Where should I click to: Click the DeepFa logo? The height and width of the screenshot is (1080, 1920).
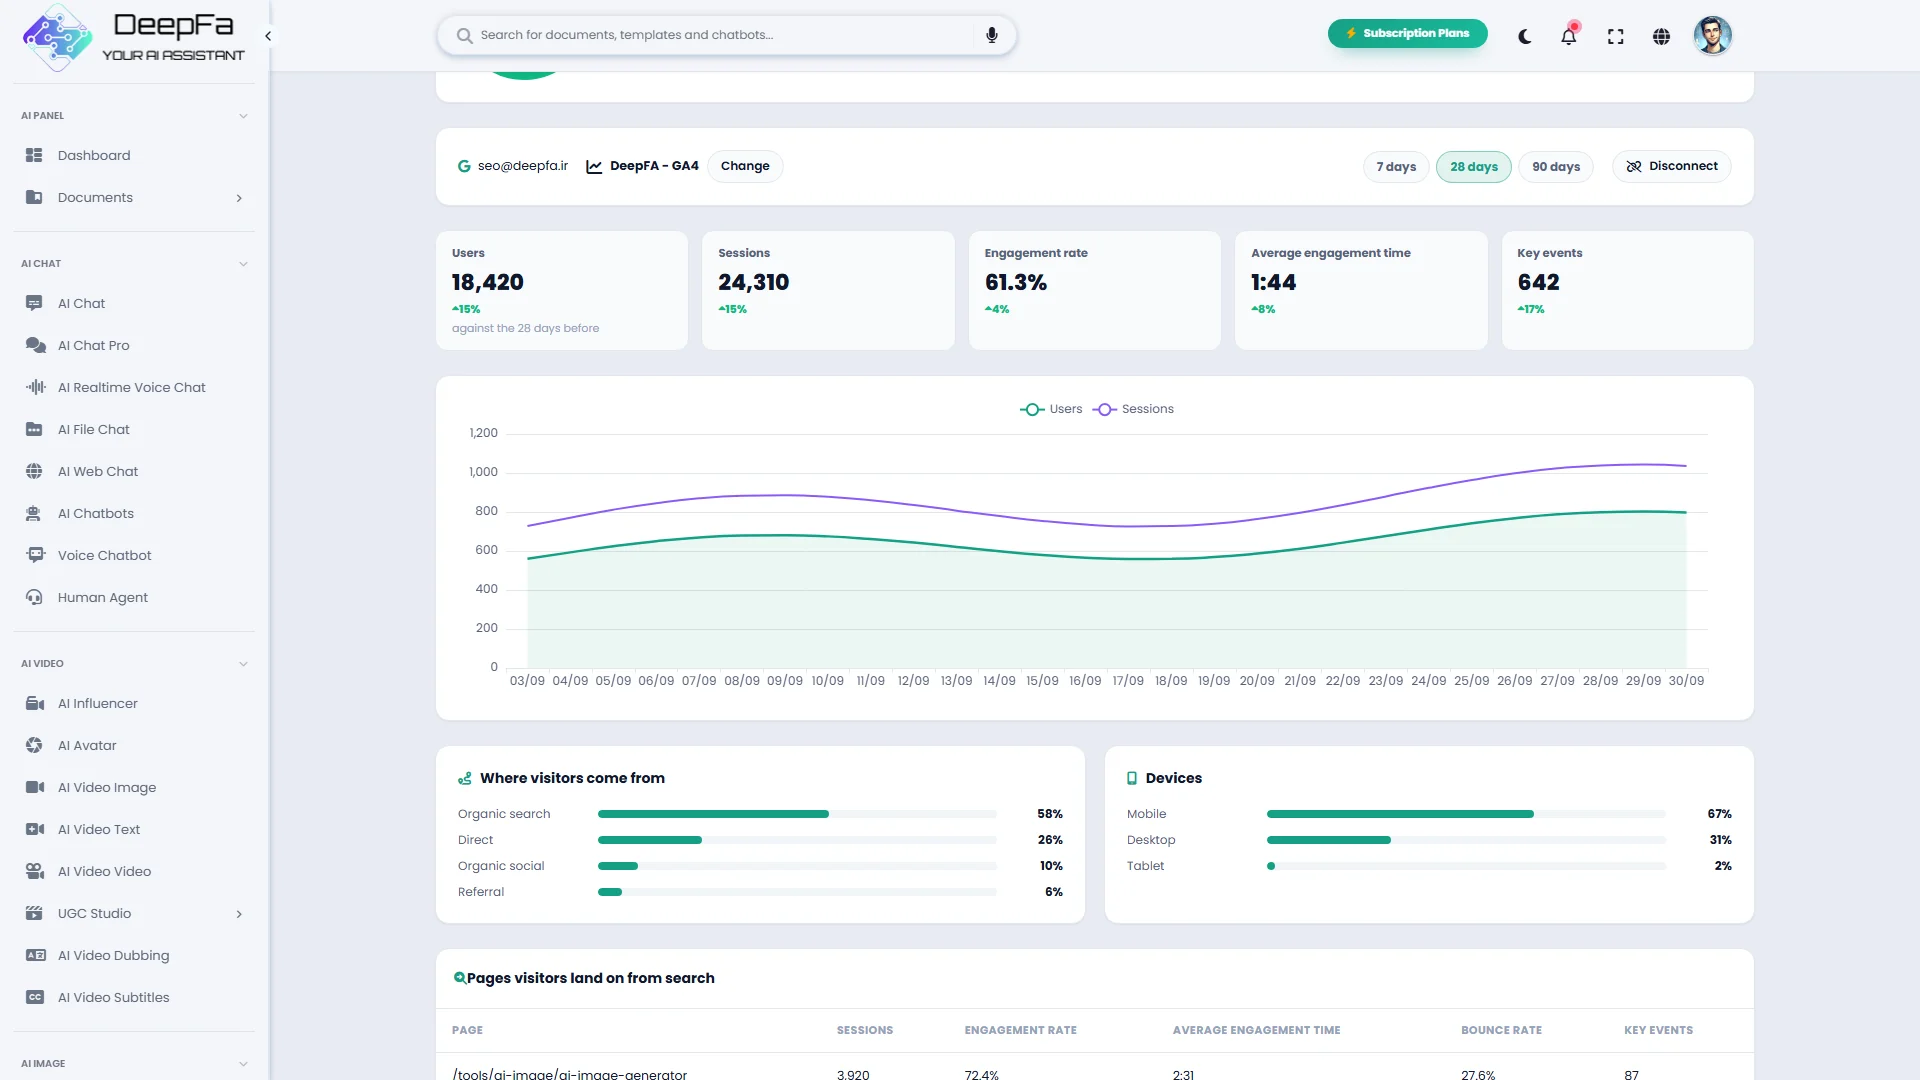133,37
